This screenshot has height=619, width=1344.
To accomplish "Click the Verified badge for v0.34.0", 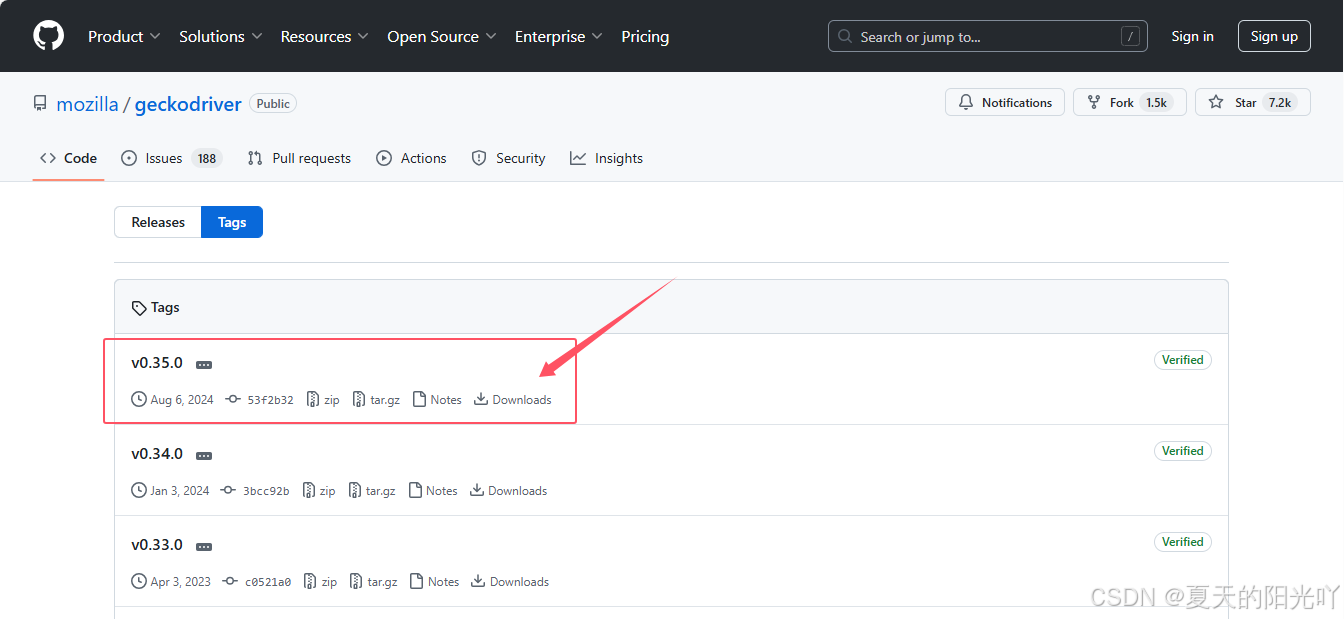I will tap(1183, 451).
